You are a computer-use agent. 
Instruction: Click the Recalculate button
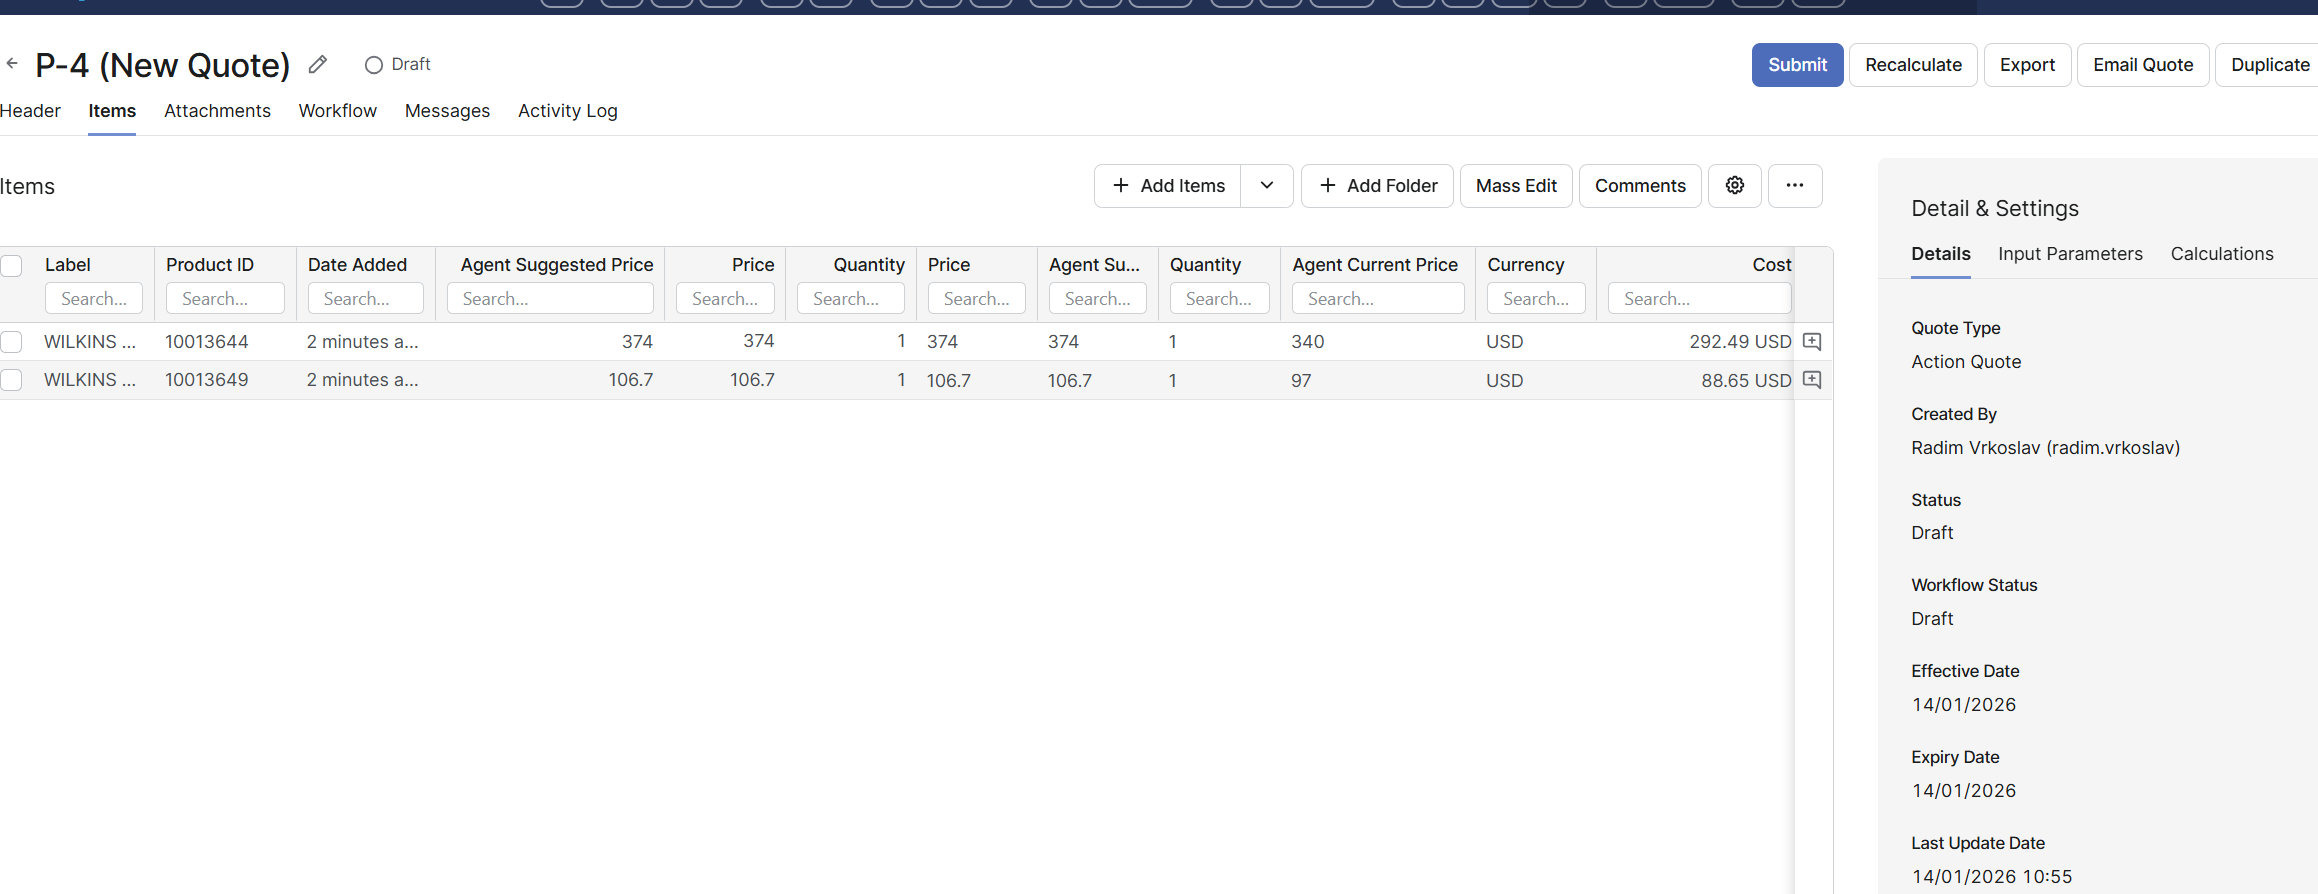tap(1912, 65)
